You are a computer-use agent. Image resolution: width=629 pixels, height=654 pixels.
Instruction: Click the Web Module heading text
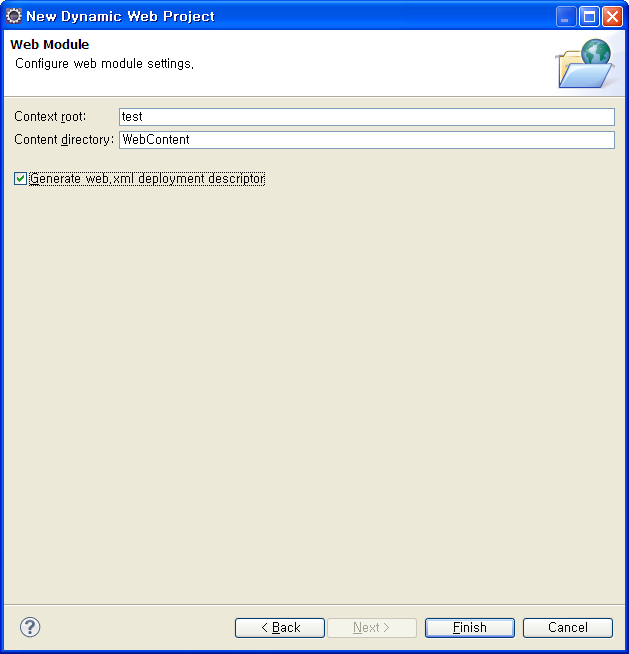pos(50,45)
